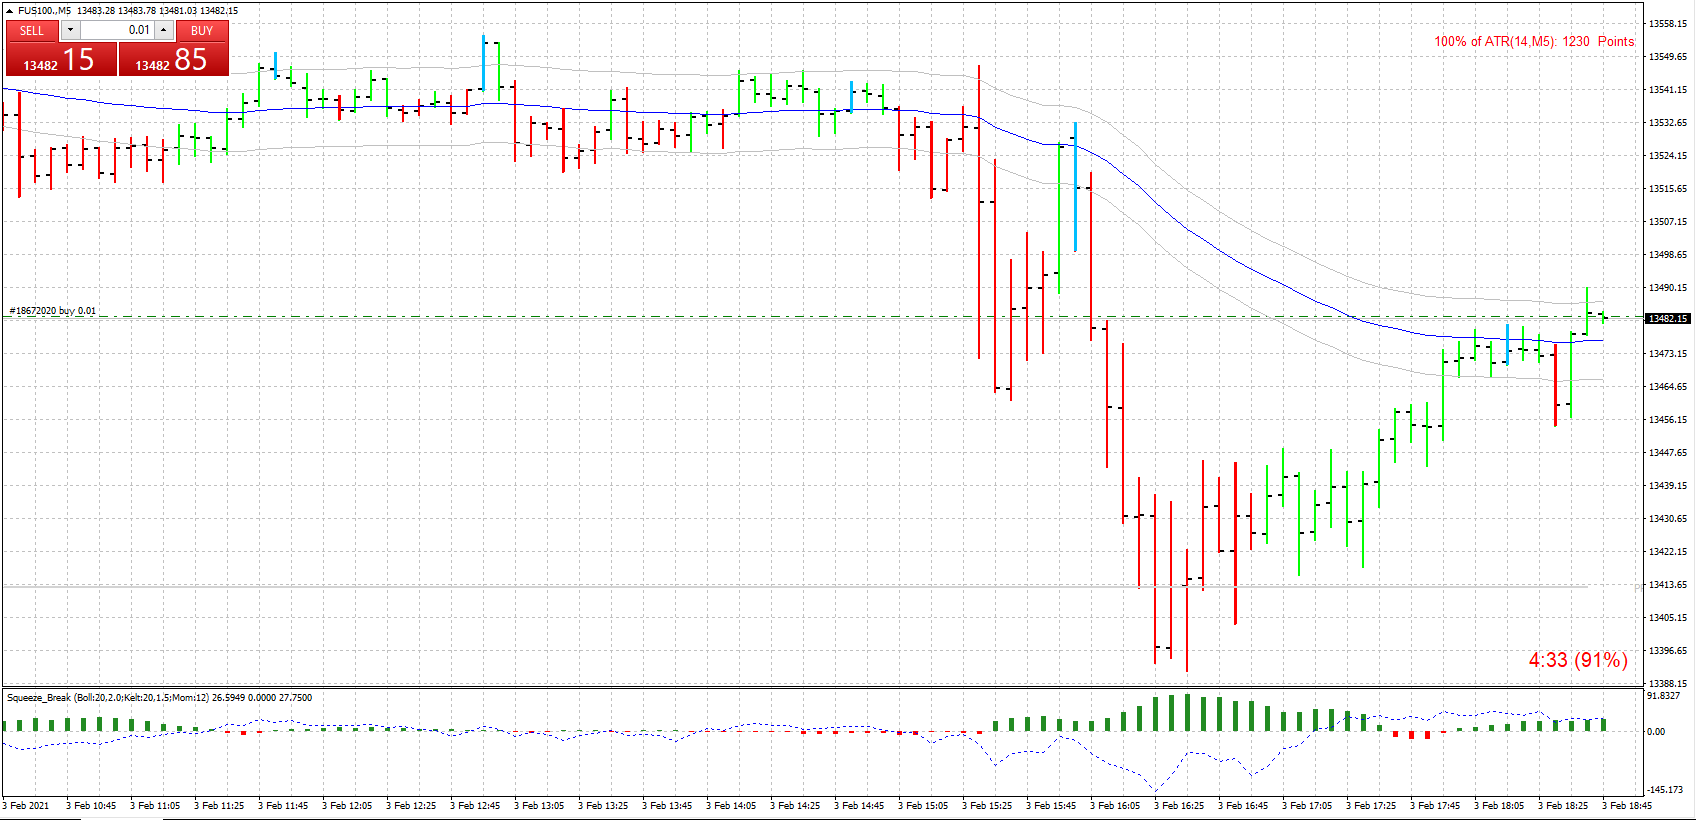
Task: Click the '3 Feb 11:25' time label
Action: [x=219, y=805]
